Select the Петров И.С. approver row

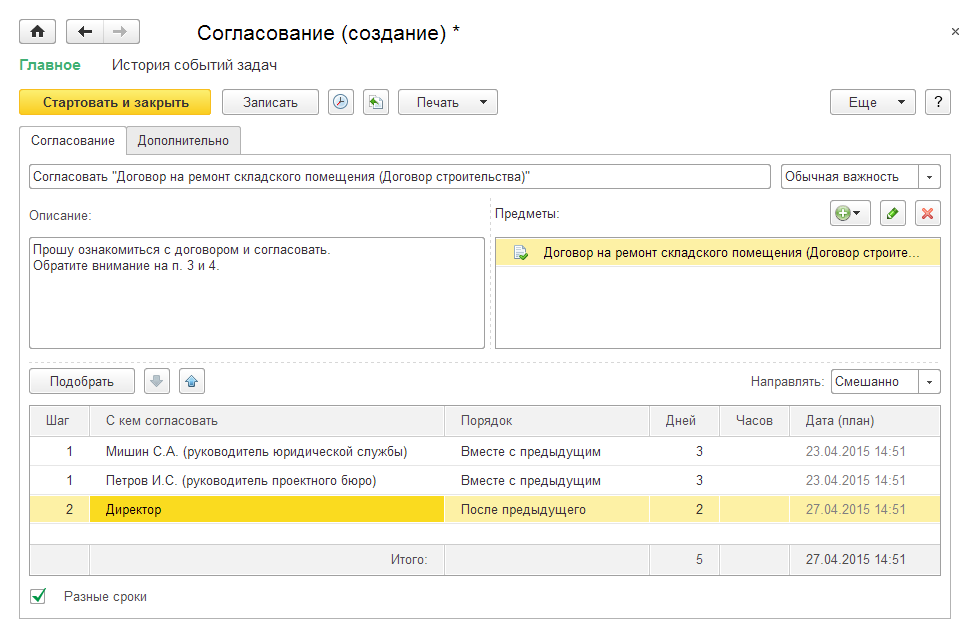(x=485, y=480)
